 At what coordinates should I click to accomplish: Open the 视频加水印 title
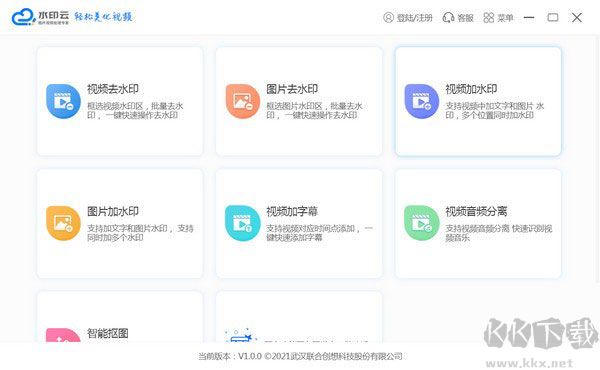471,89
